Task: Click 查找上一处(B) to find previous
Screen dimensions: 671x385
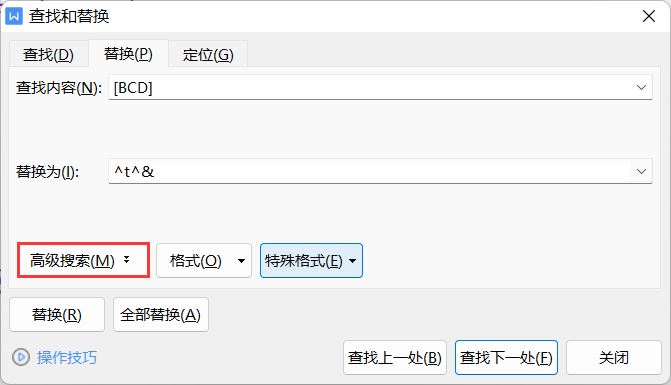Action: click(395, 357)
